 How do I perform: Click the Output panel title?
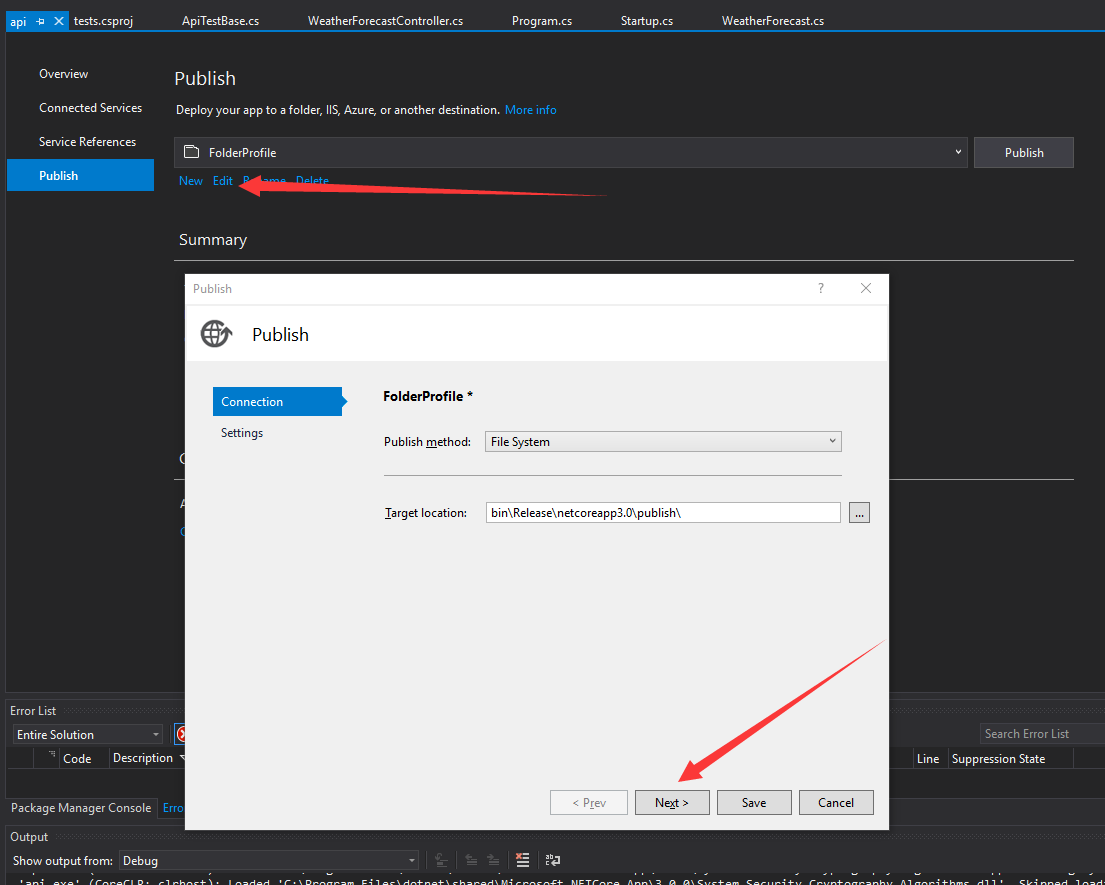click(29, 837)
